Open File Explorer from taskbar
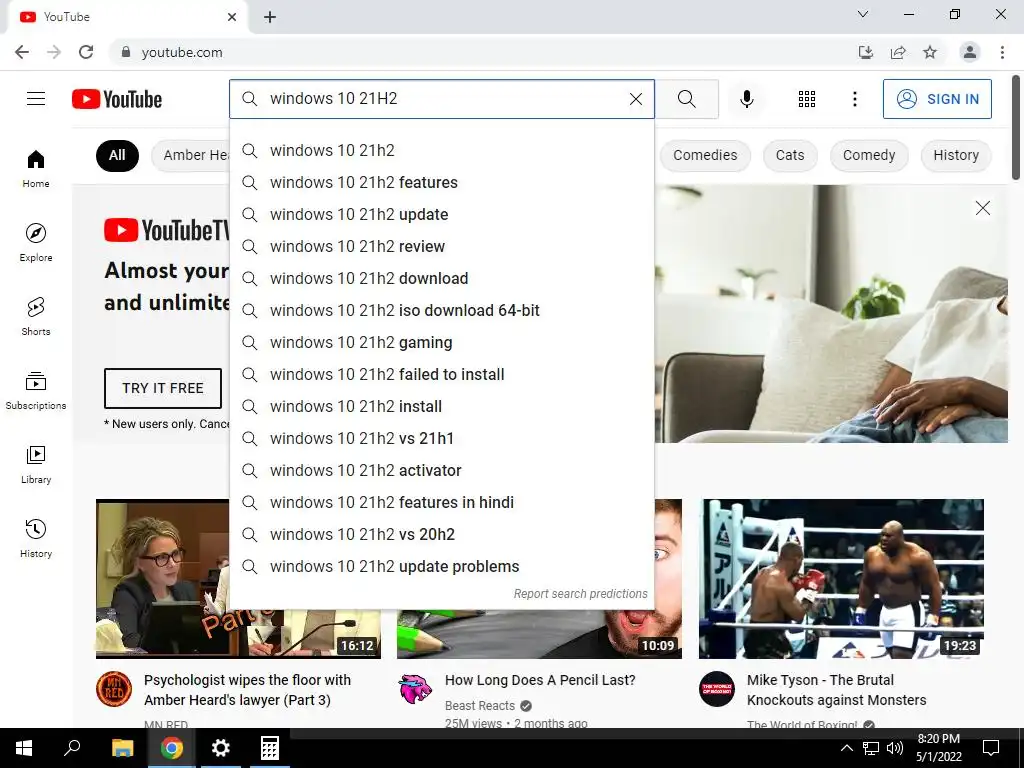 coord(122,748)
